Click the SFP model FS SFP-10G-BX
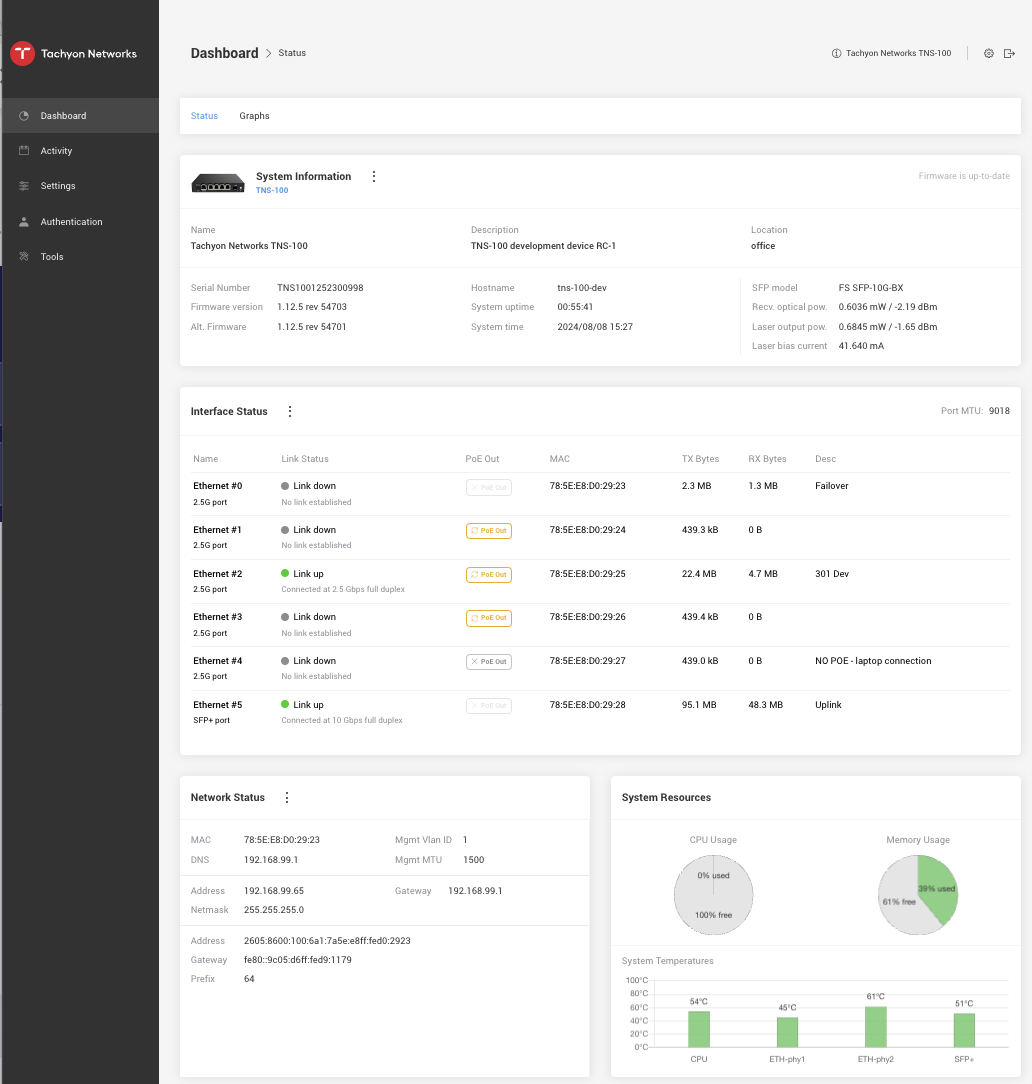This screenshot has width=1032, height=1084. (871, 288)
